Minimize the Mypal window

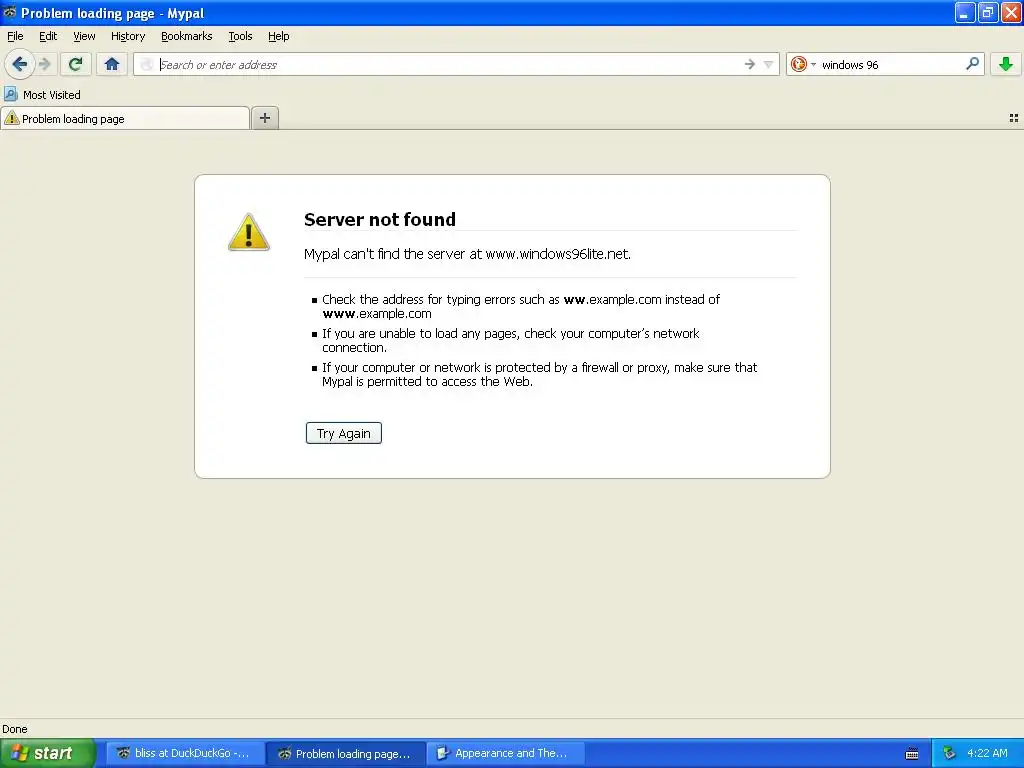point(965,12)
